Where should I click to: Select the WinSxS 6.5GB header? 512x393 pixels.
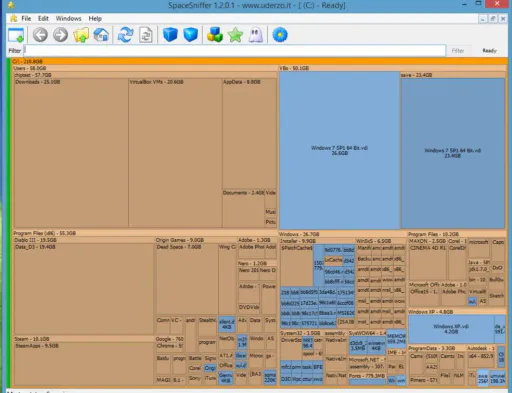click(x=381, y=241)
